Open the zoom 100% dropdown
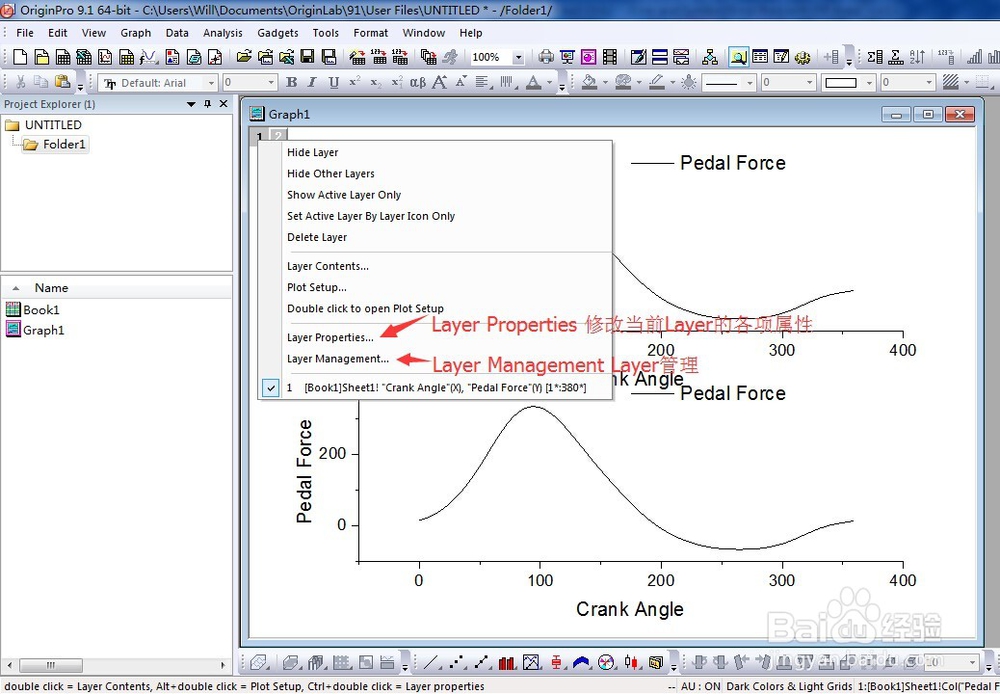Viewport: 1000px width, 694px height. (x=518, y=57)
